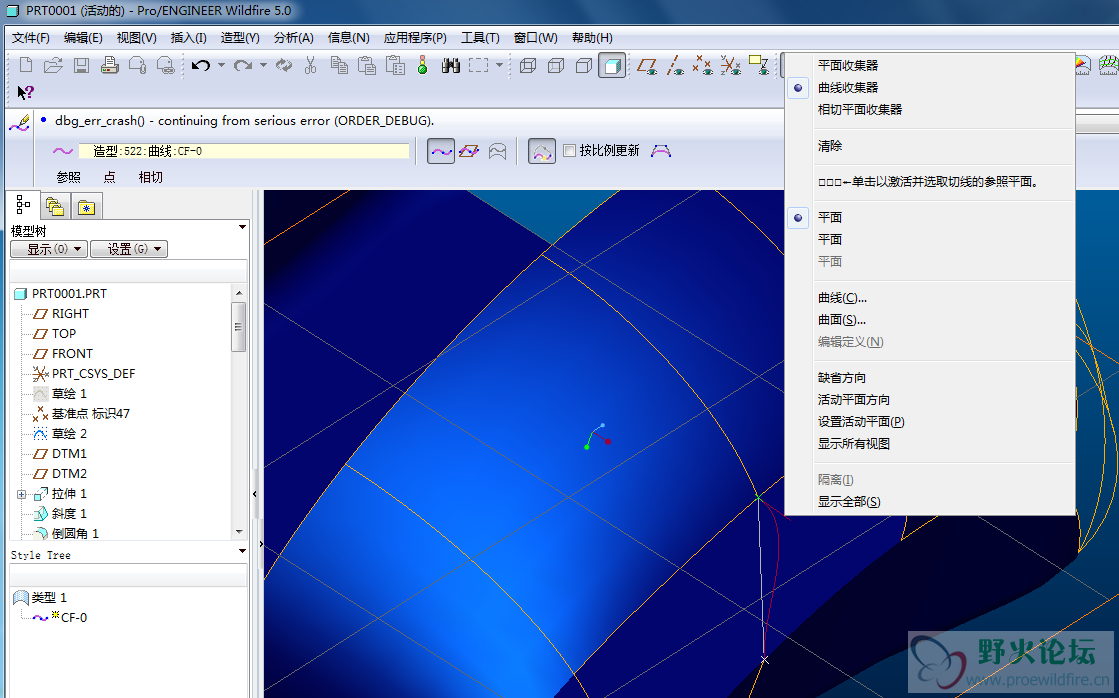Toggle annotation element display

[758, 66]
